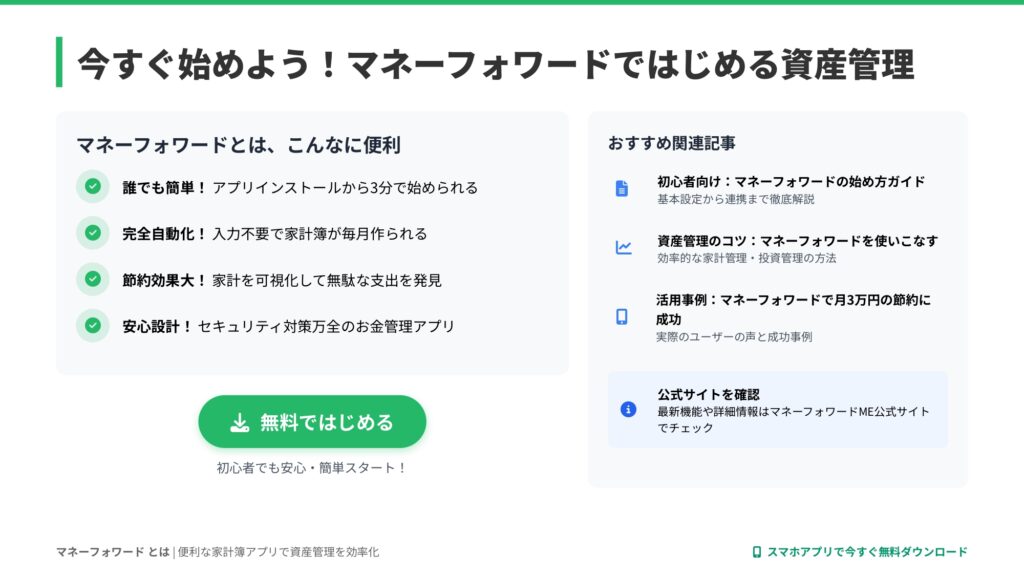The width and height of the screenshot is (1024, 576).
Task: Click the smartphone icon in the footer
Action: [757, 552]
